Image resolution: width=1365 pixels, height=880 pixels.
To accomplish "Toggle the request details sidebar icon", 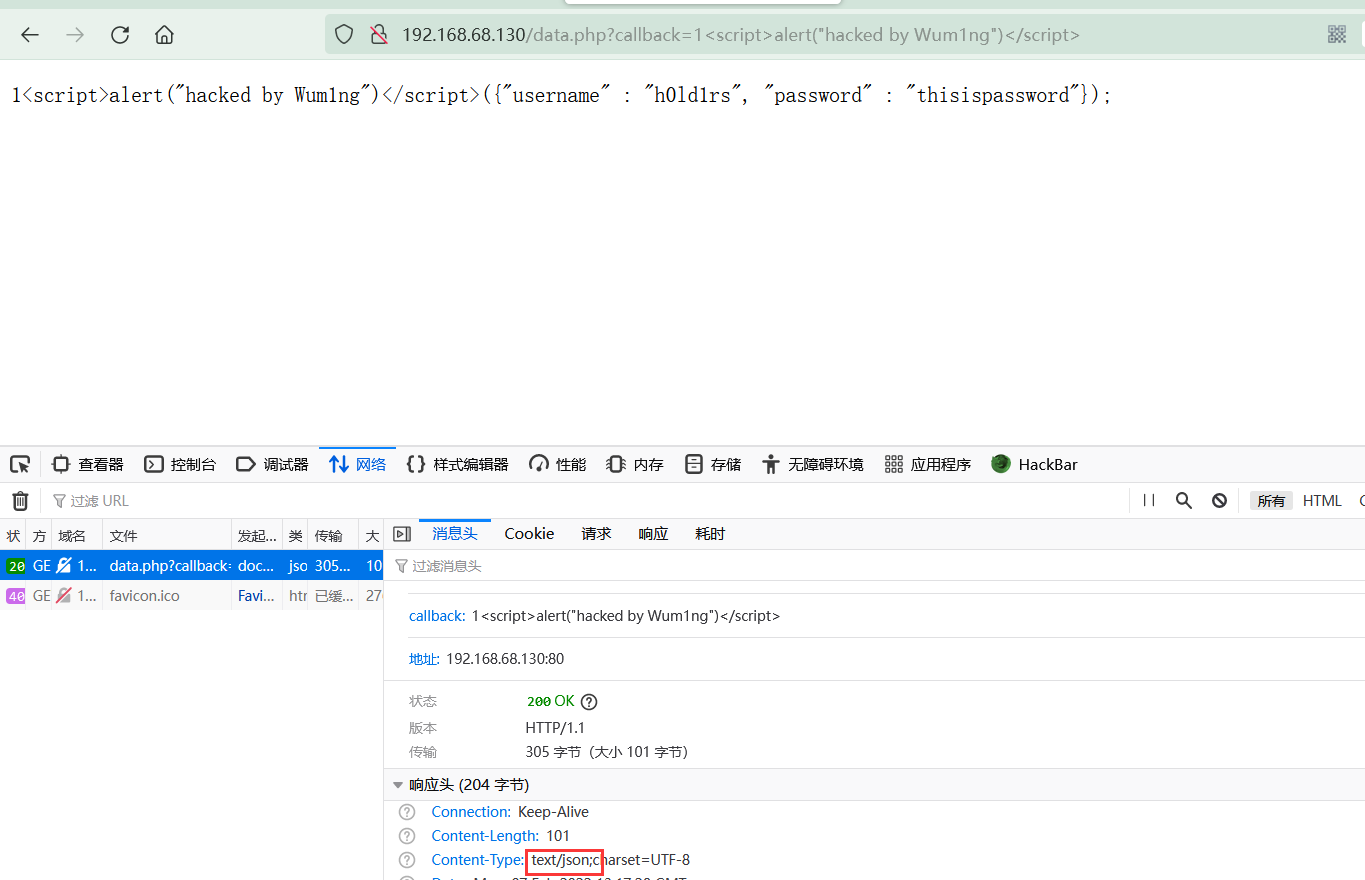I will (402, 534).
